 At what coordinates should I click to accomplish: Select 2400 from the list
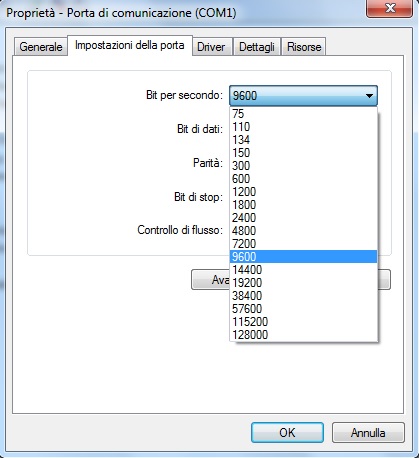(304, 218)
